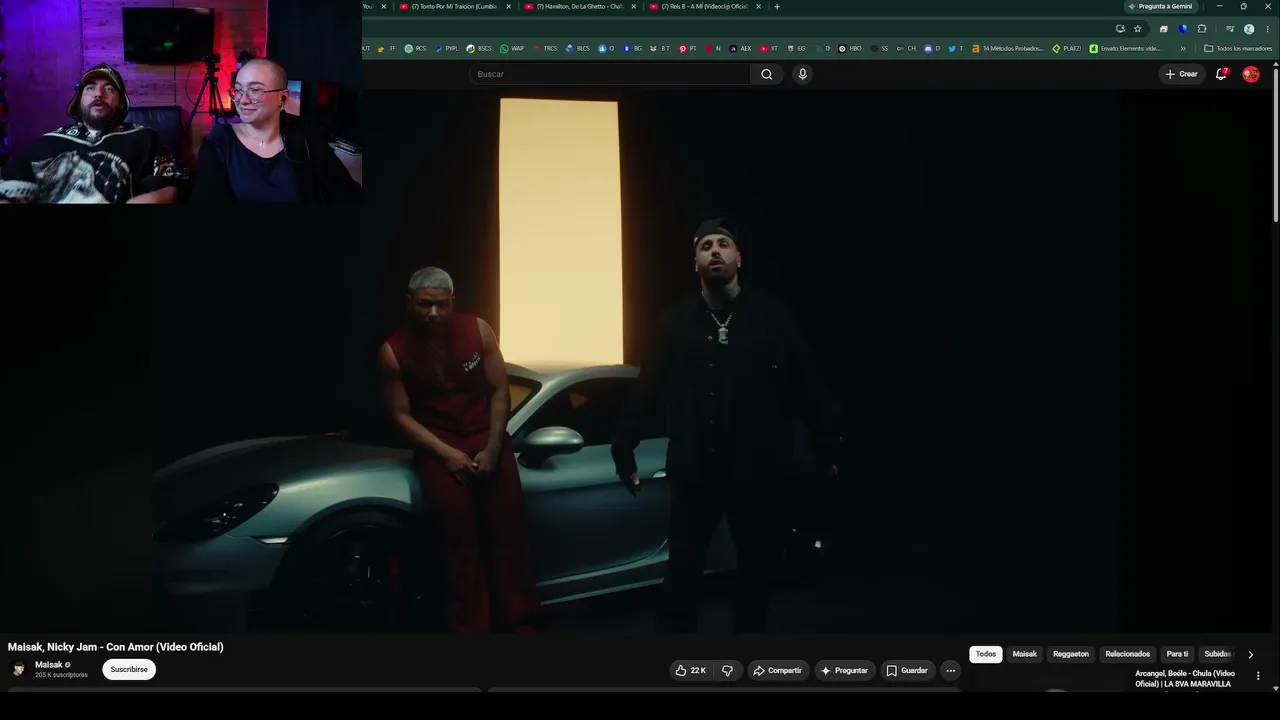Show next filter chips arrow

pyautogui.click(x=1250, y=654)
